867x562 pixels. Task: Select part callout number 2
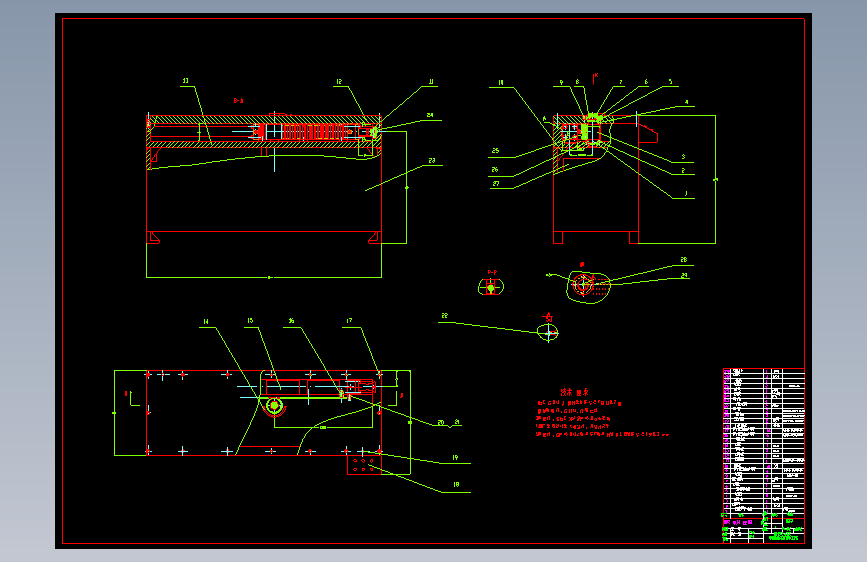point(683,170)
